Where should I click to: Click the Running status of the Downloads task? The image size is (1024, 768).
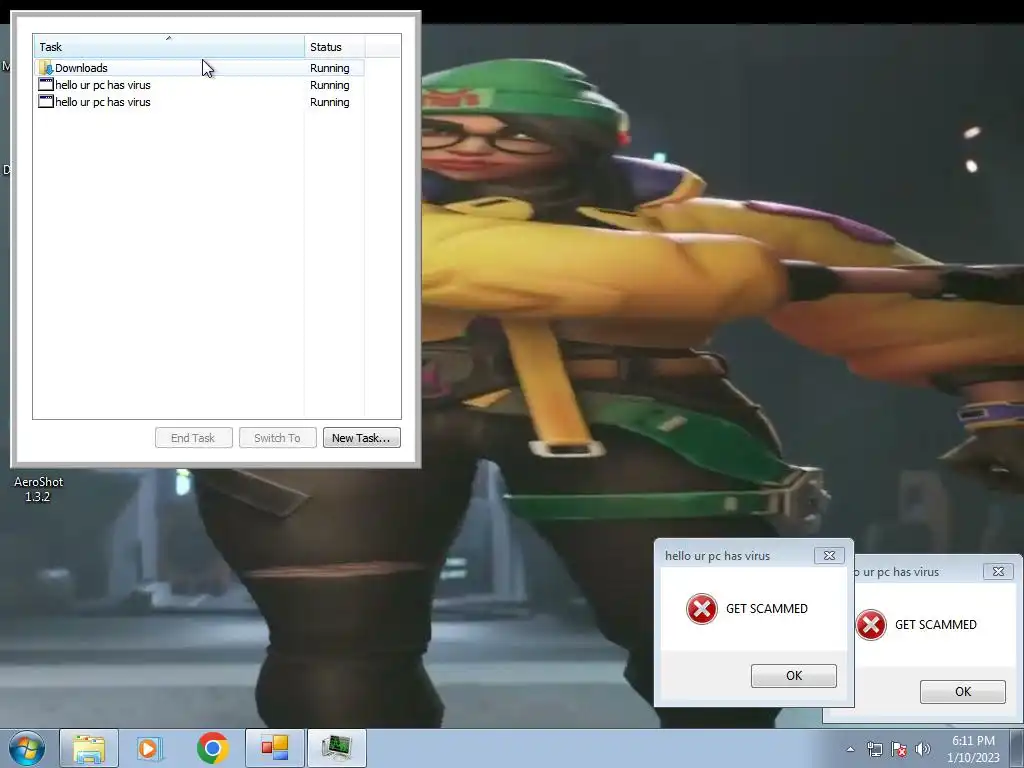pyautogui.click(x=330, y=68)
